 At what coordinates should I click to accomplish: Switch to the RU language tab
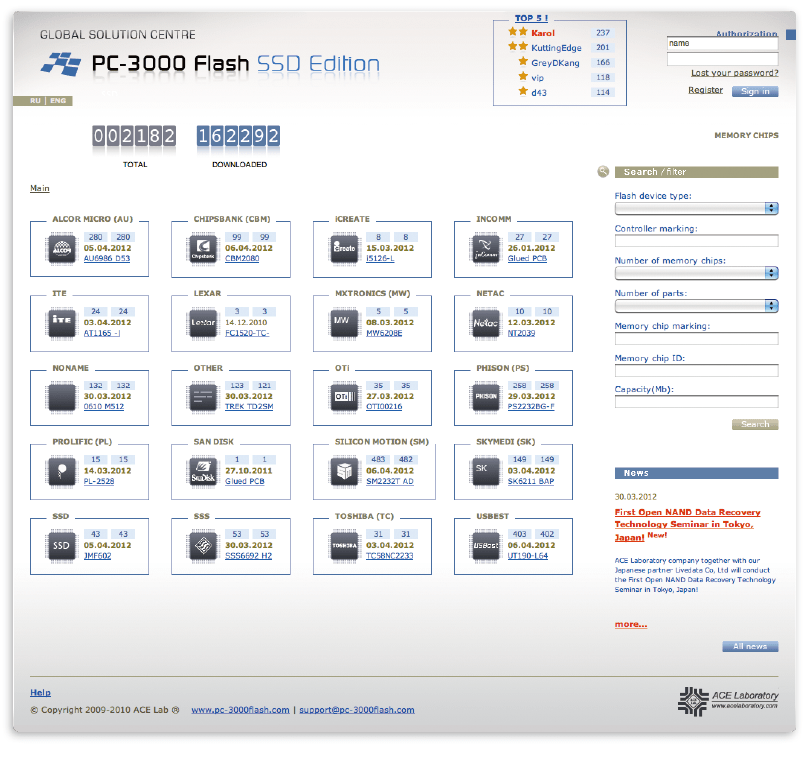point(33,100)
